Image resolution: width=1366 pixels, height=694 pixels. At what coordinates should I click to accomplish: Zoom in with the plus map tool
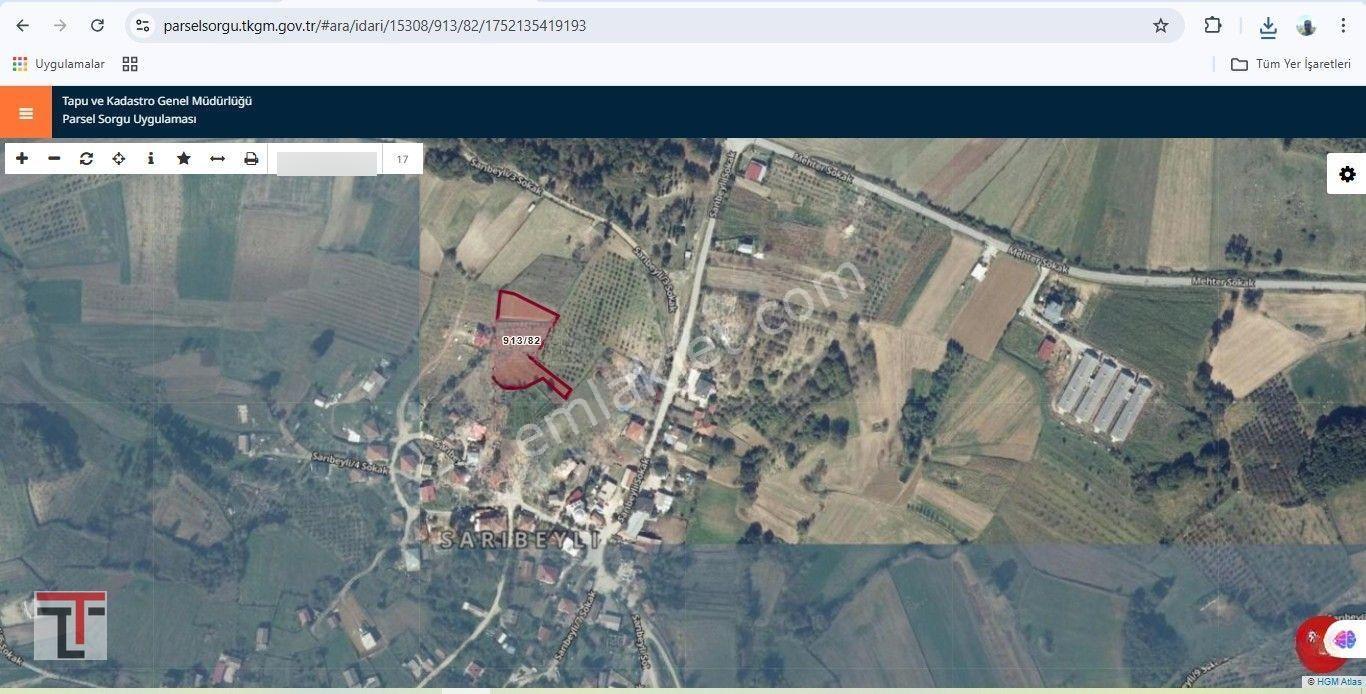click(22, 159)
